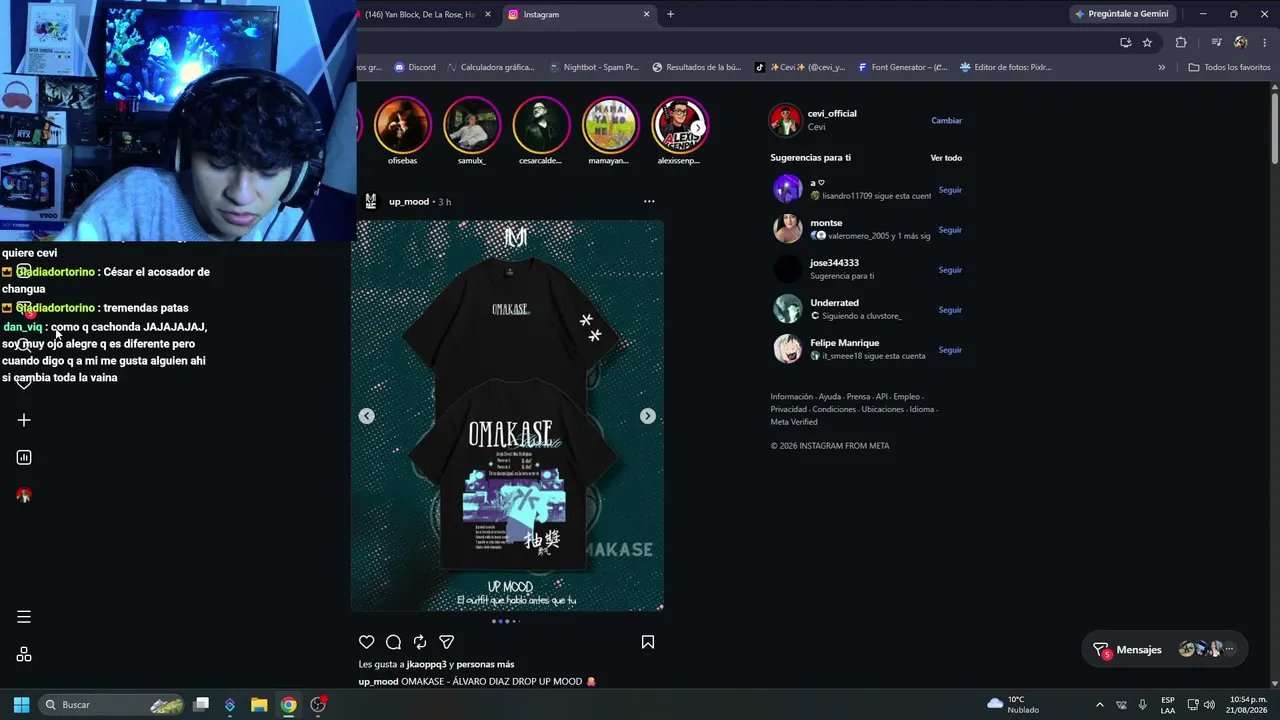Follow jose344333

point(950,270)
